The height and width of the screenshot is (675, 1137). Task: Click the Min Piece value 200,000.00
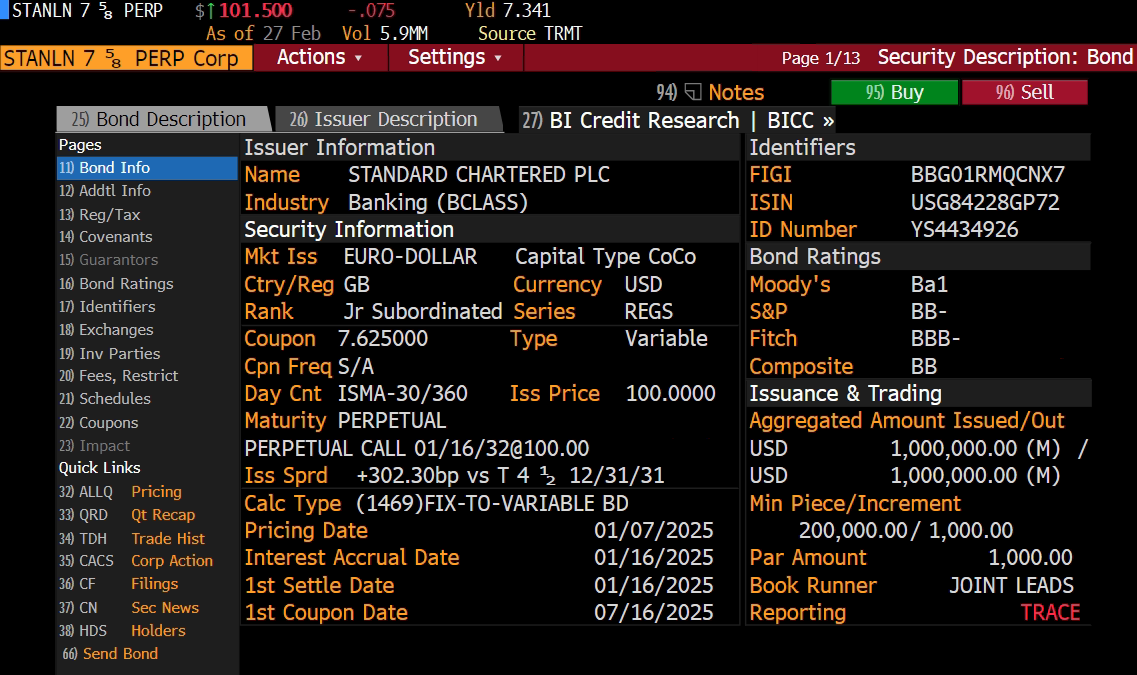point(855,531)
